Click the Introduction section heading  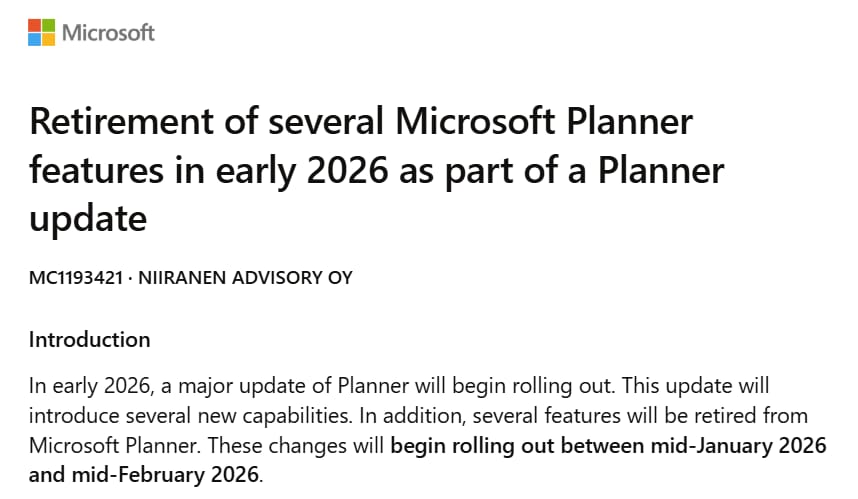89,340
